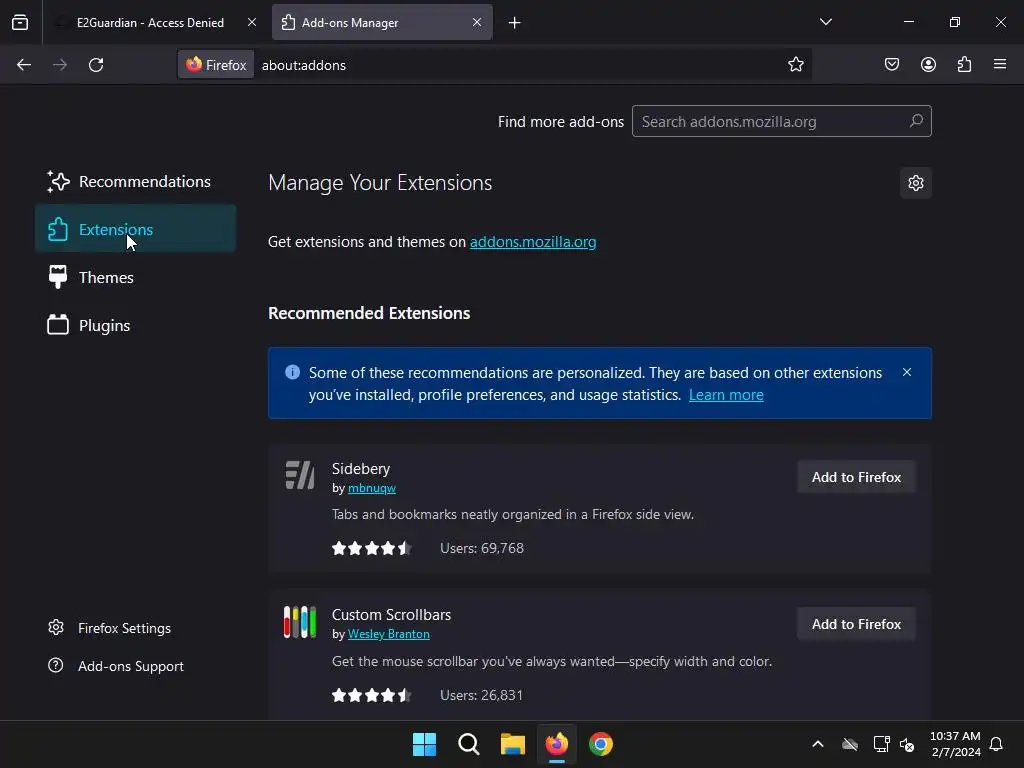Expand the list all tabs chevron
Image resolution: width=1024 pixels, height=768 pixels.
tap(825, 22)
